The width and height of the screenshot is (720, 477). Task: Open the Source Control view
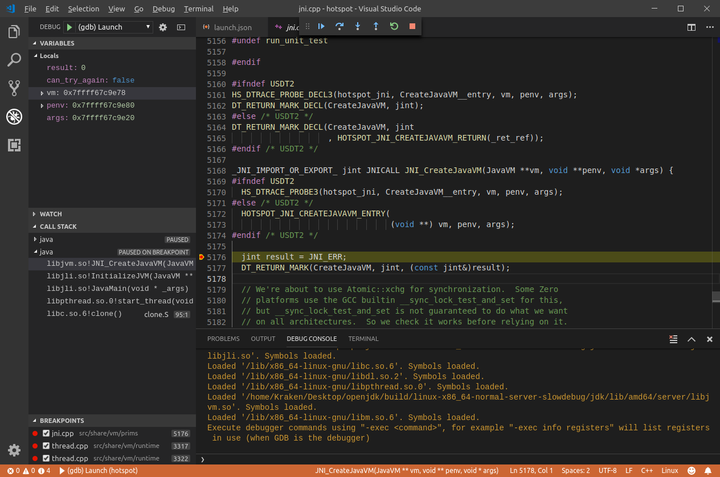[14, 88]
